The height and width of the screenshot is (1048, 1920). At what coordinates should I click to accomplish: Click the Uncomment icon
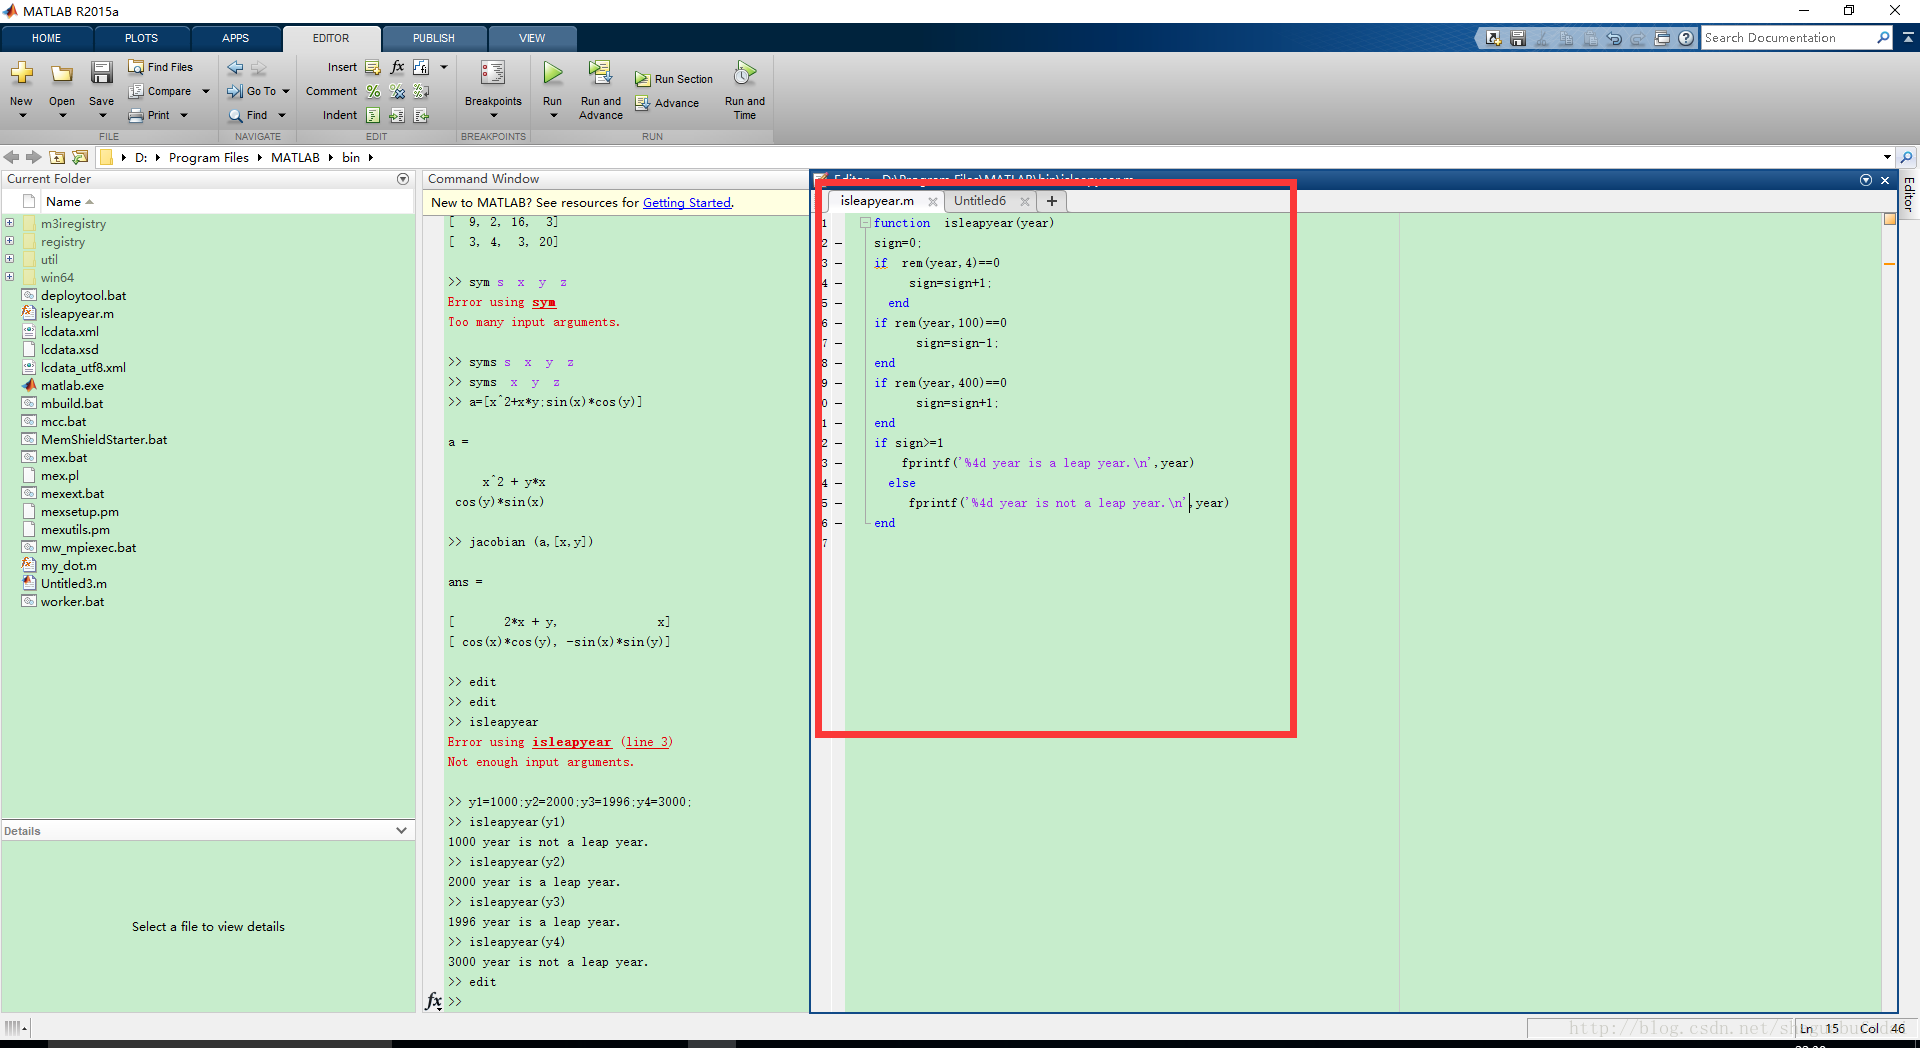397,91
